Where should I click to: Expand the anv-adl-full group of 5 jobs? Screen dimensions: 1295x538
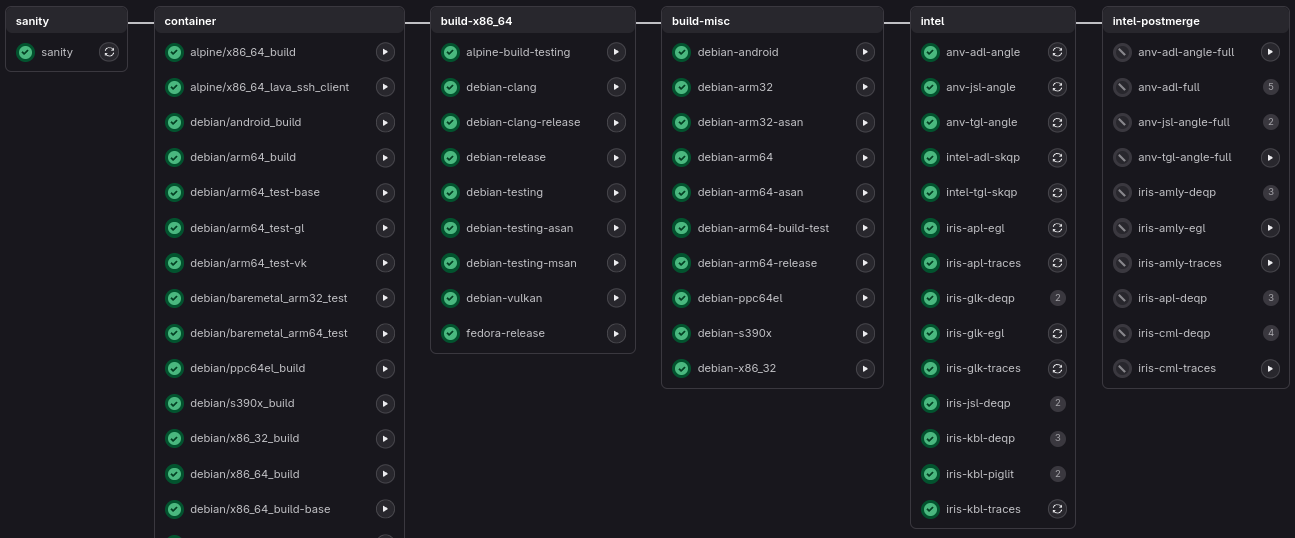pyautogui.click(x=1271, y=87)
